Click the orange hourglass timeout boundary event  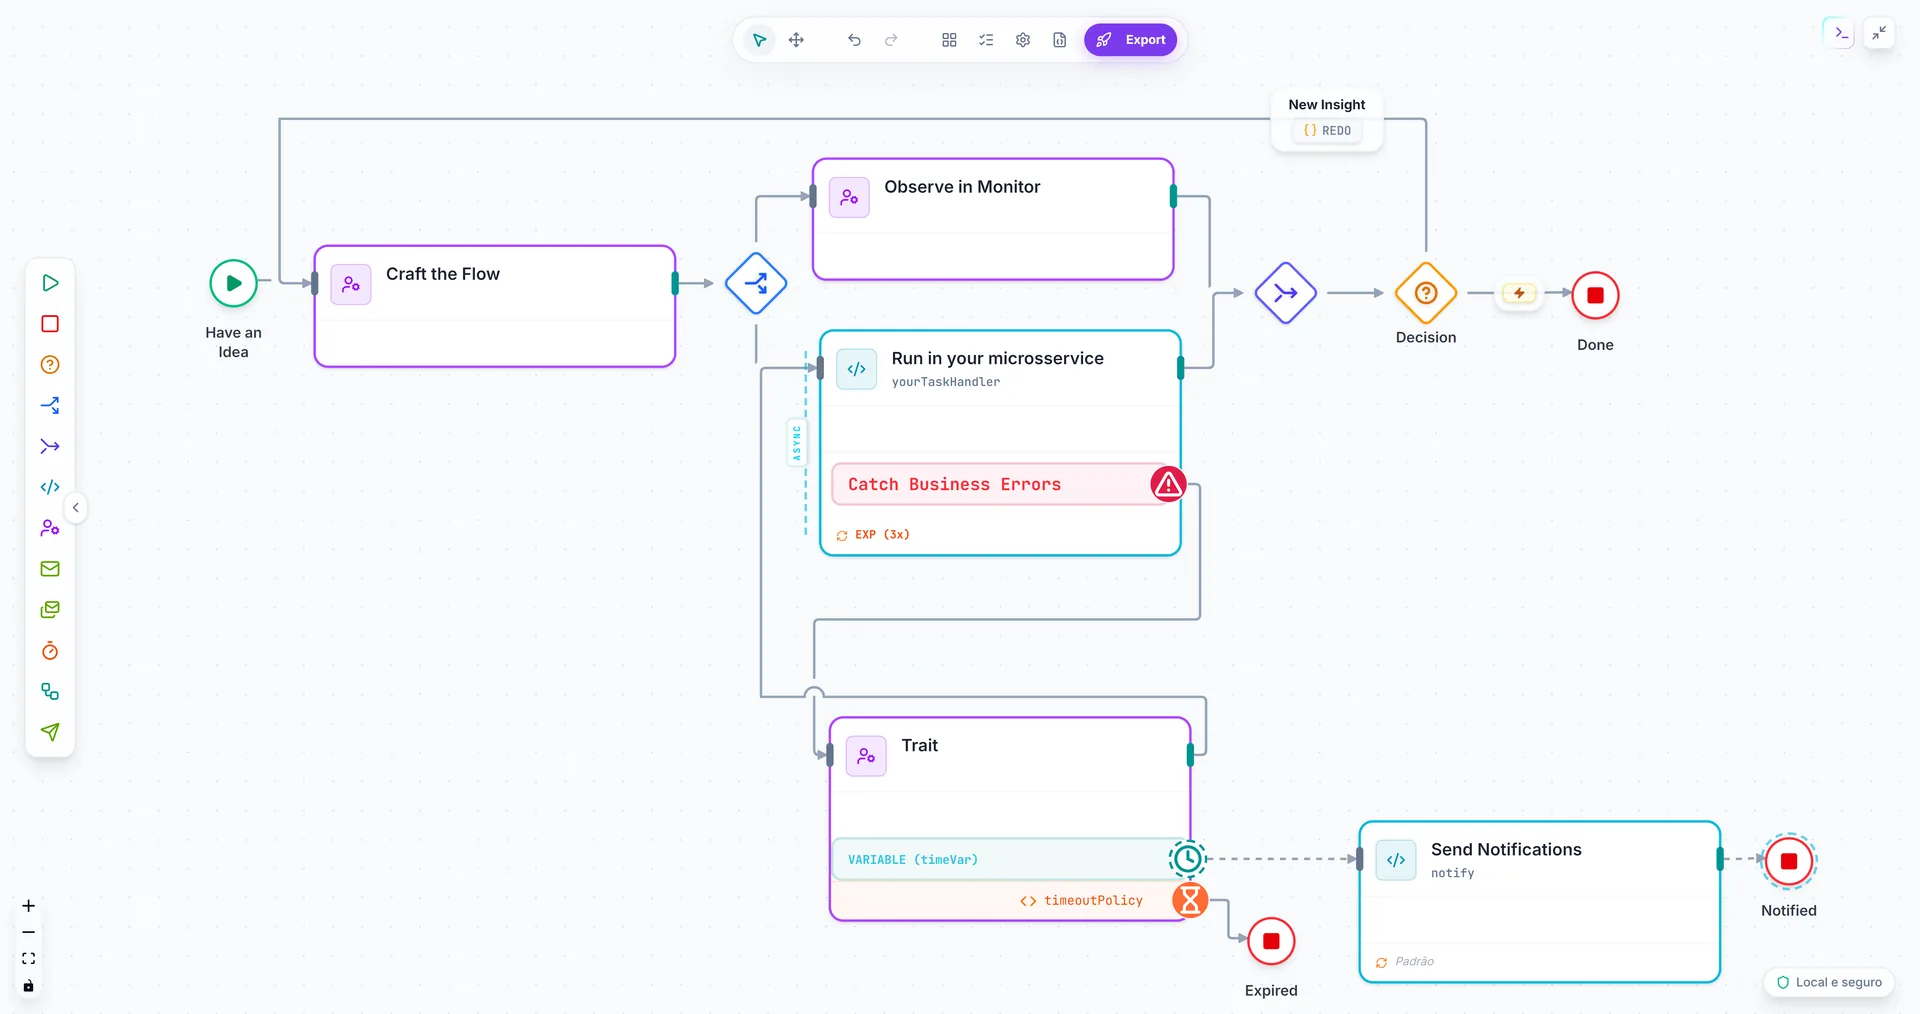click(x=1190, y=900)
